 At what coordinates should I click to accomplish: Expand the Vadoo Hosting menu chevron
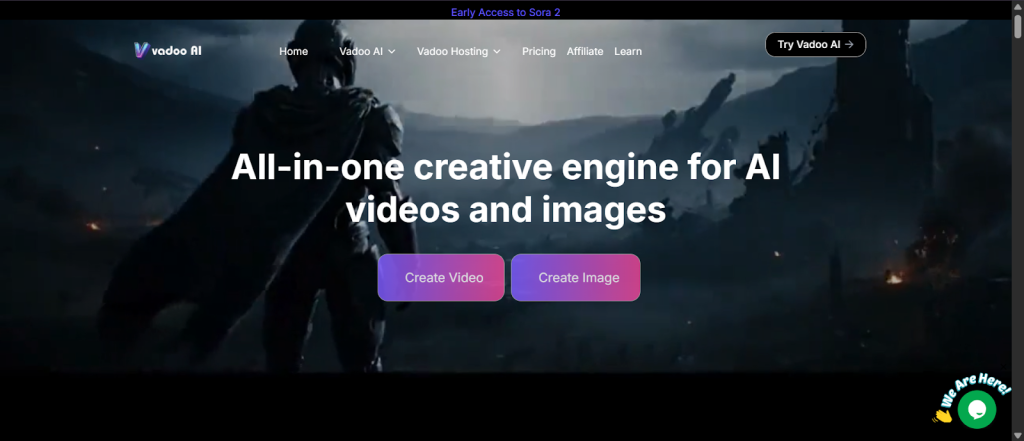point(497,51)
